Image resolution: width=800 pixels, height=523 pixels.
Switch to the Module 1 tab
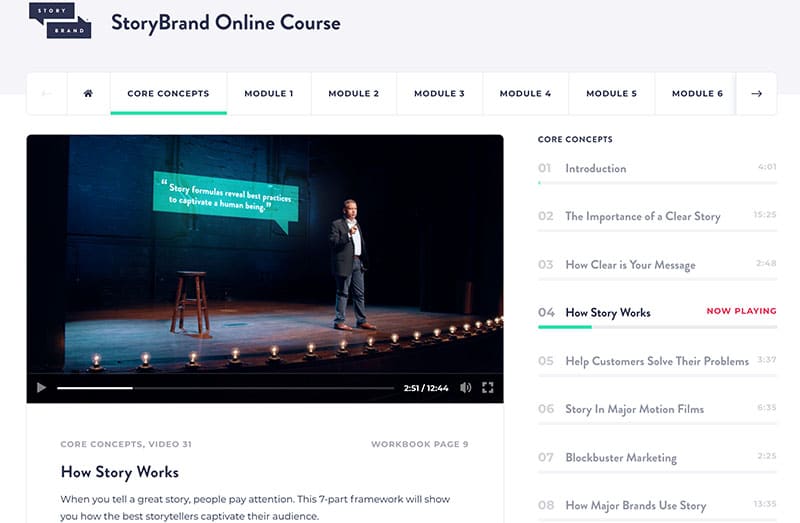point(269,93)
